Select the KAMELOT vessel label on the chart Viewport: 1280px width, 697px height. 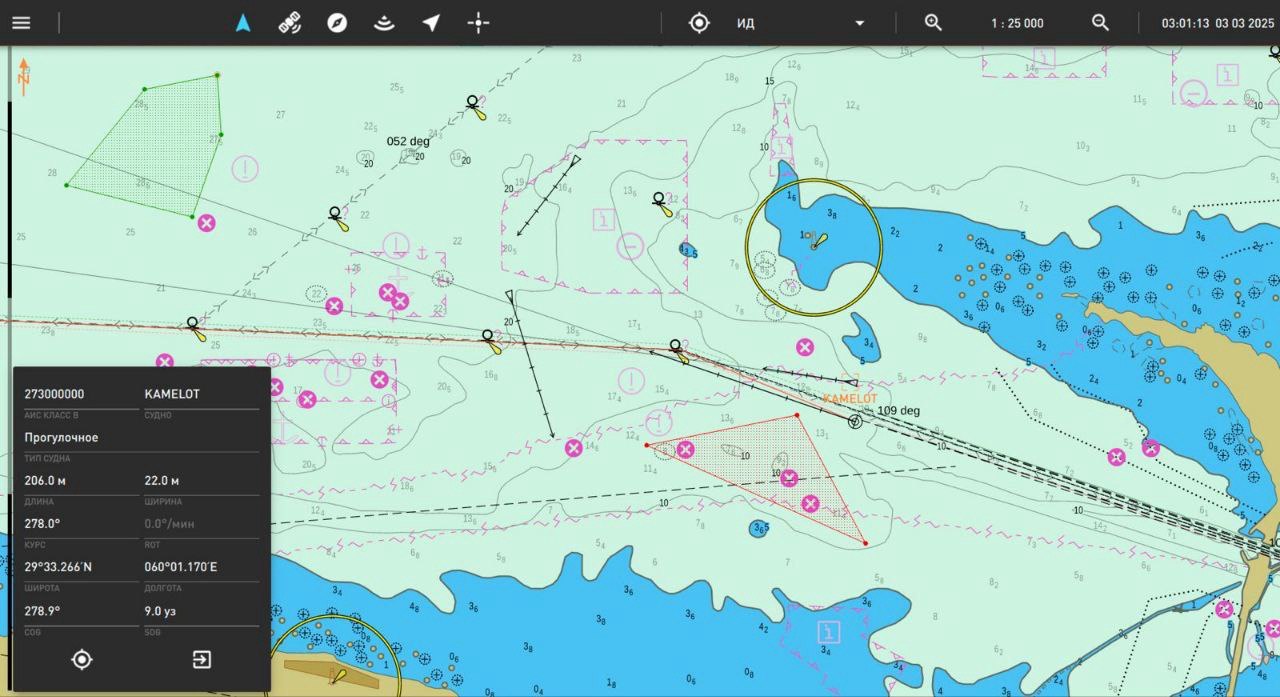coord(849,398)
